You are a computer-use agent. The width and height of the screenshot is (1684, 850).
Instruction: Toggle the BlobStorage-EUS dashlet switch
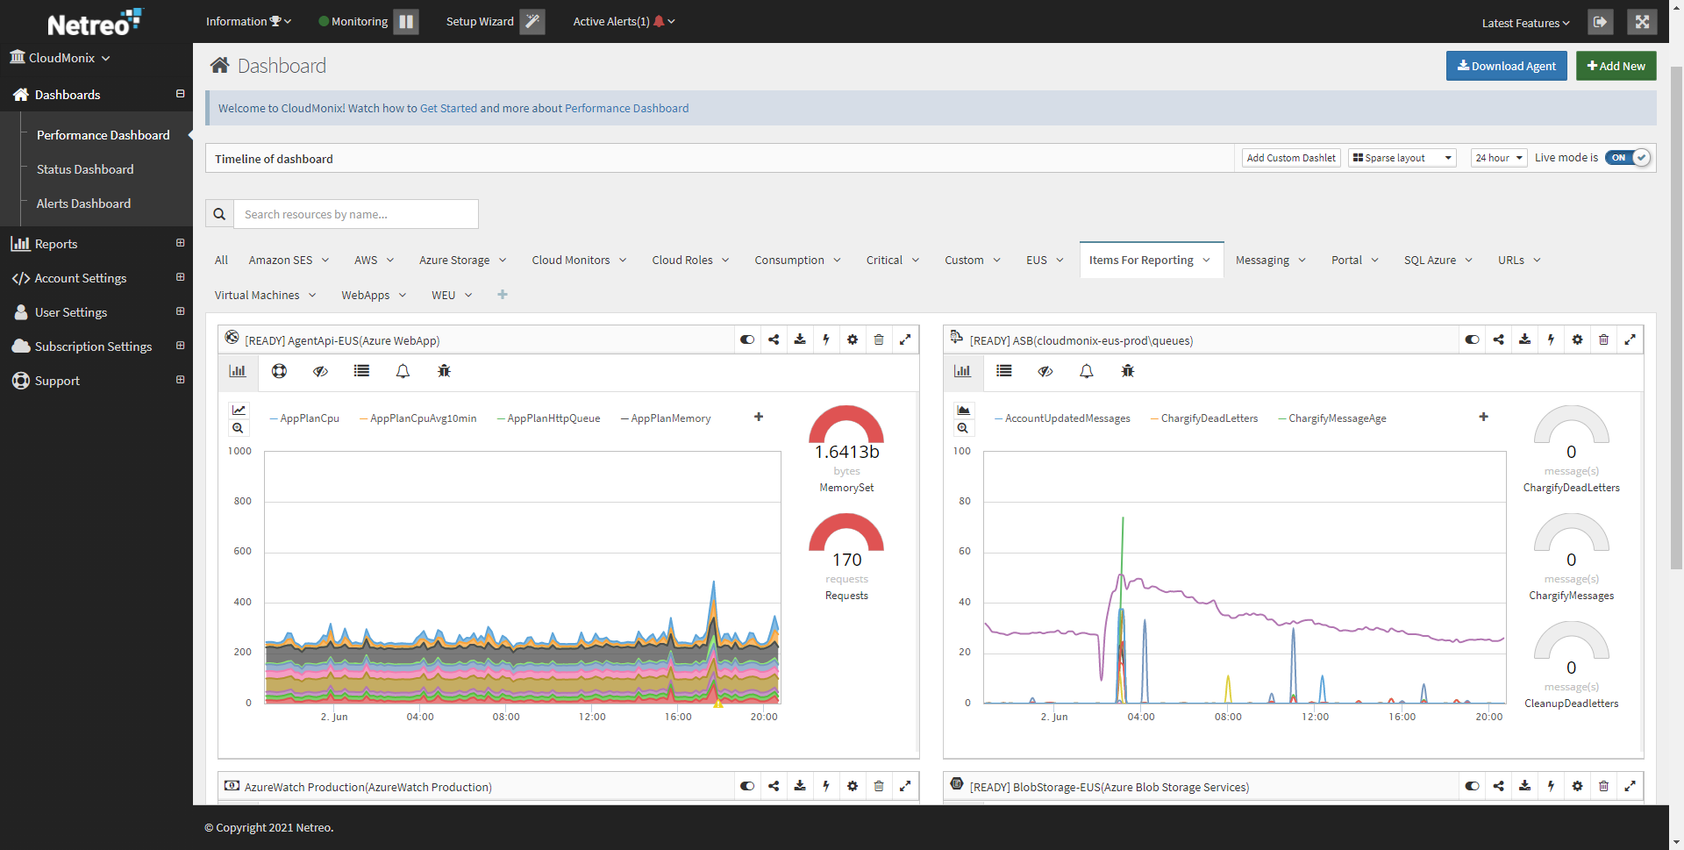tap(1472, 786)
